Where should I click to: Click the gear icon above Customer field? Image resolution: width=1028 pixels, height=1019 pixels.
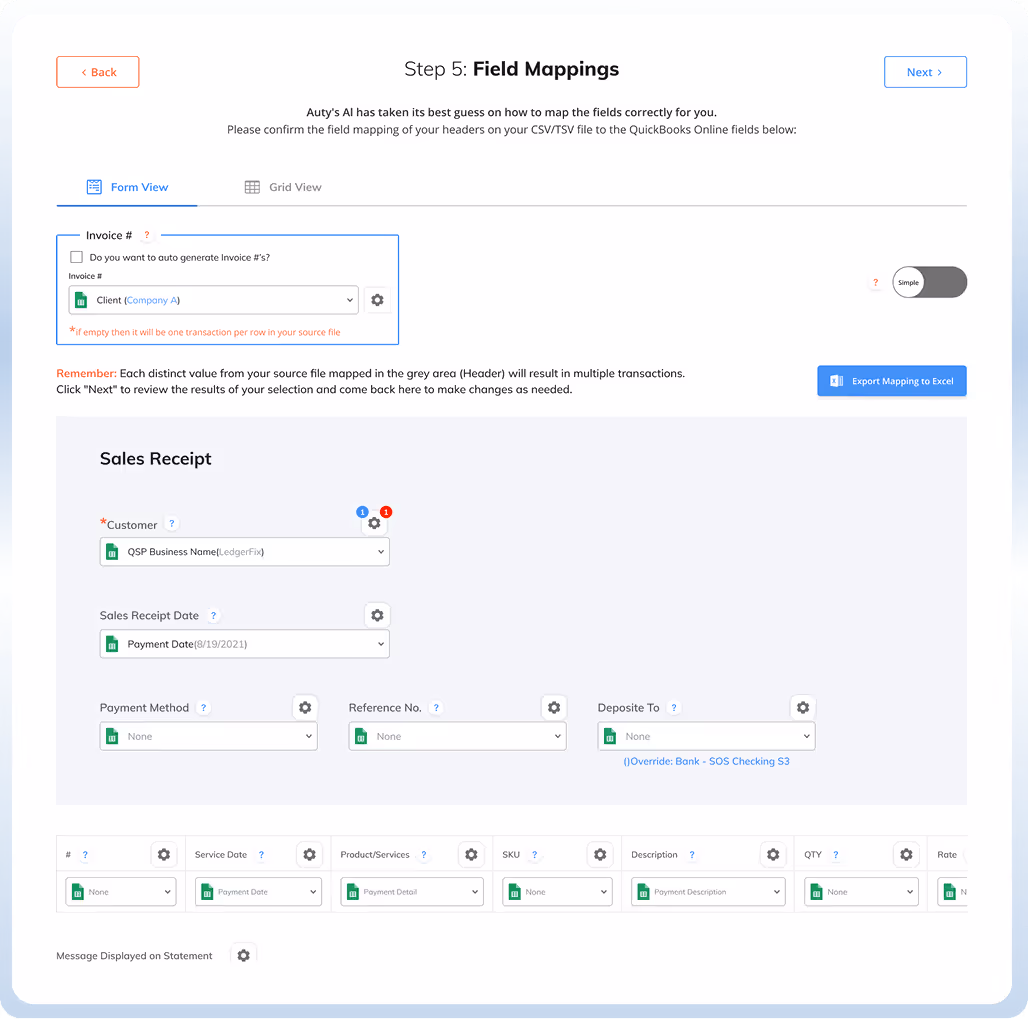(374, 523)
